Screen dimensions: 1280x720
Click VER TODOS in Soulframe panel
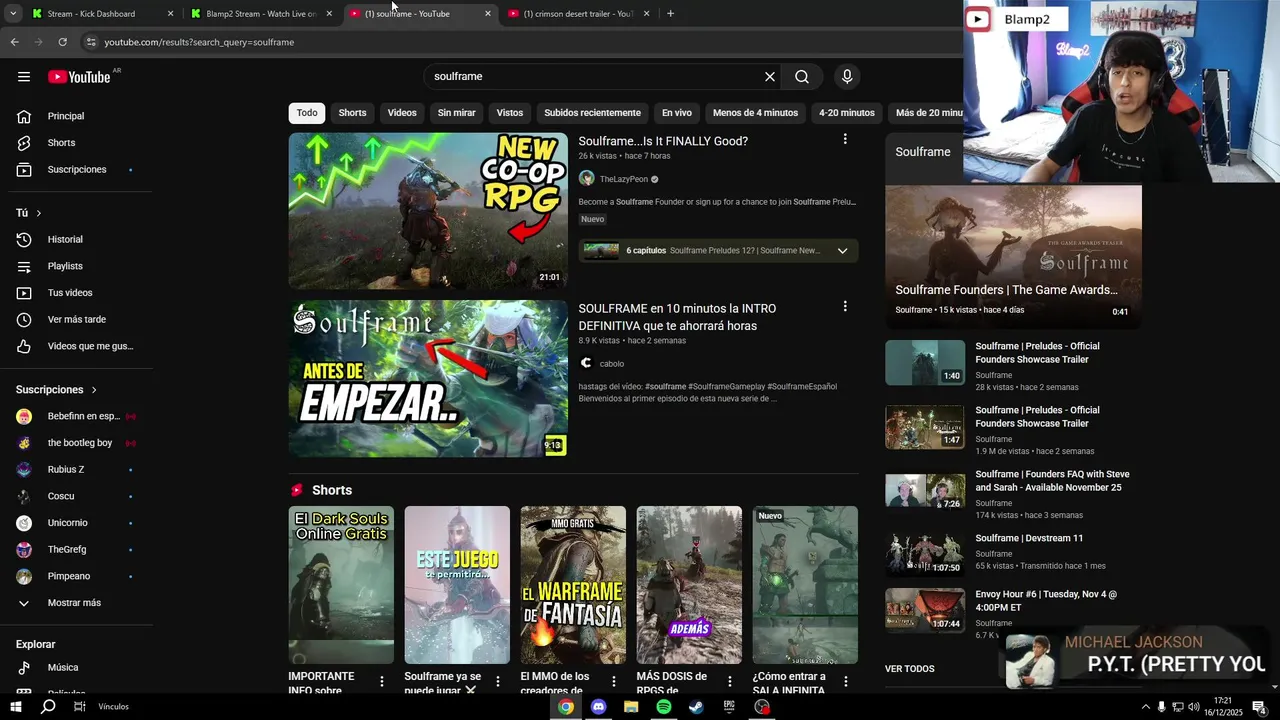point(910,669)
